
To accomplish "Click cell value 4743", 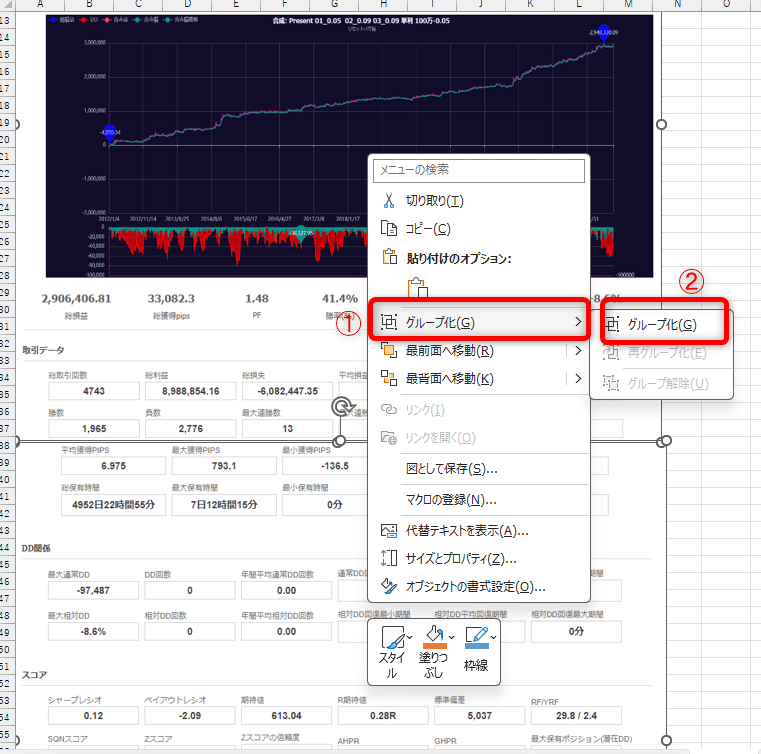I will (94, 391).
